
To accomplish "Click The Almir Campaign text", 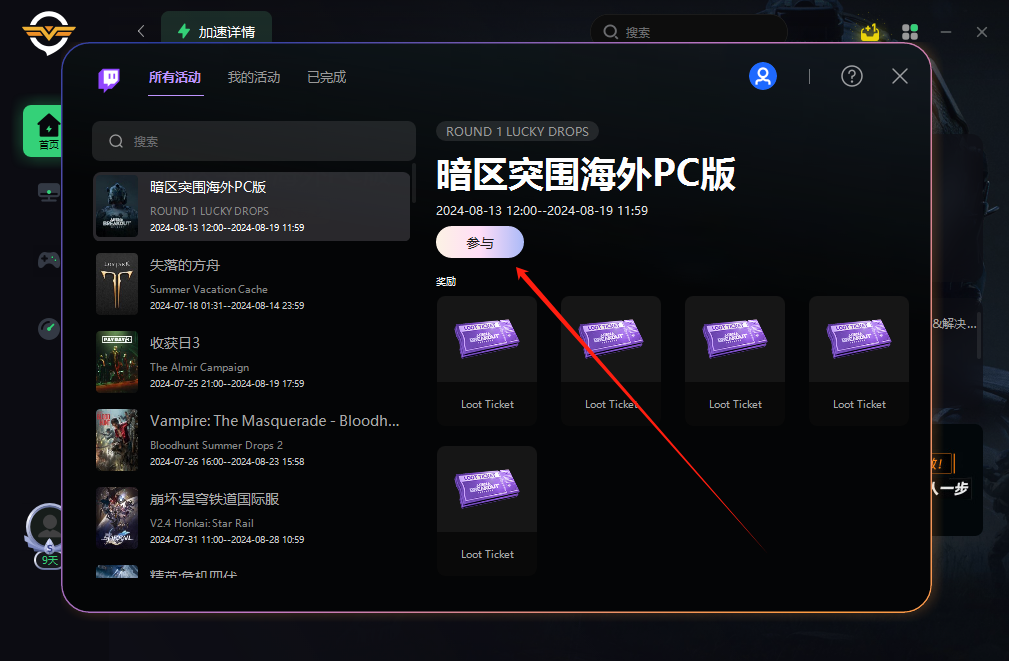I will pos(199,368).
